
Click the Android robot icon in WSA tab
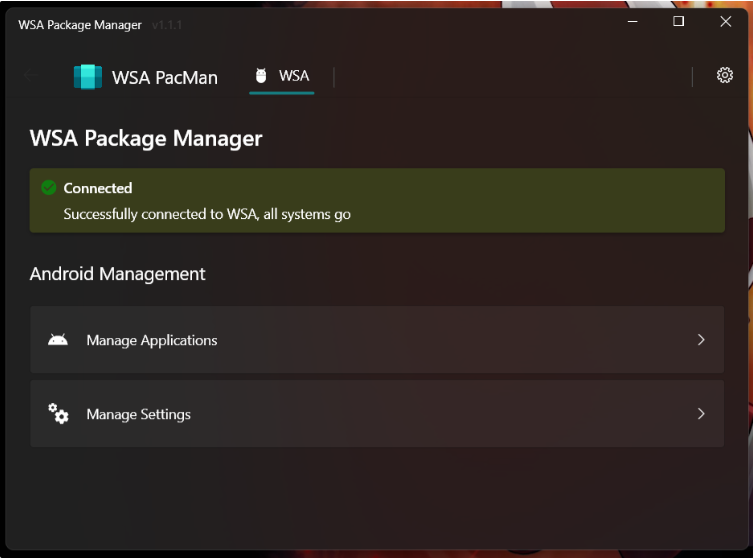click(261, 76)
